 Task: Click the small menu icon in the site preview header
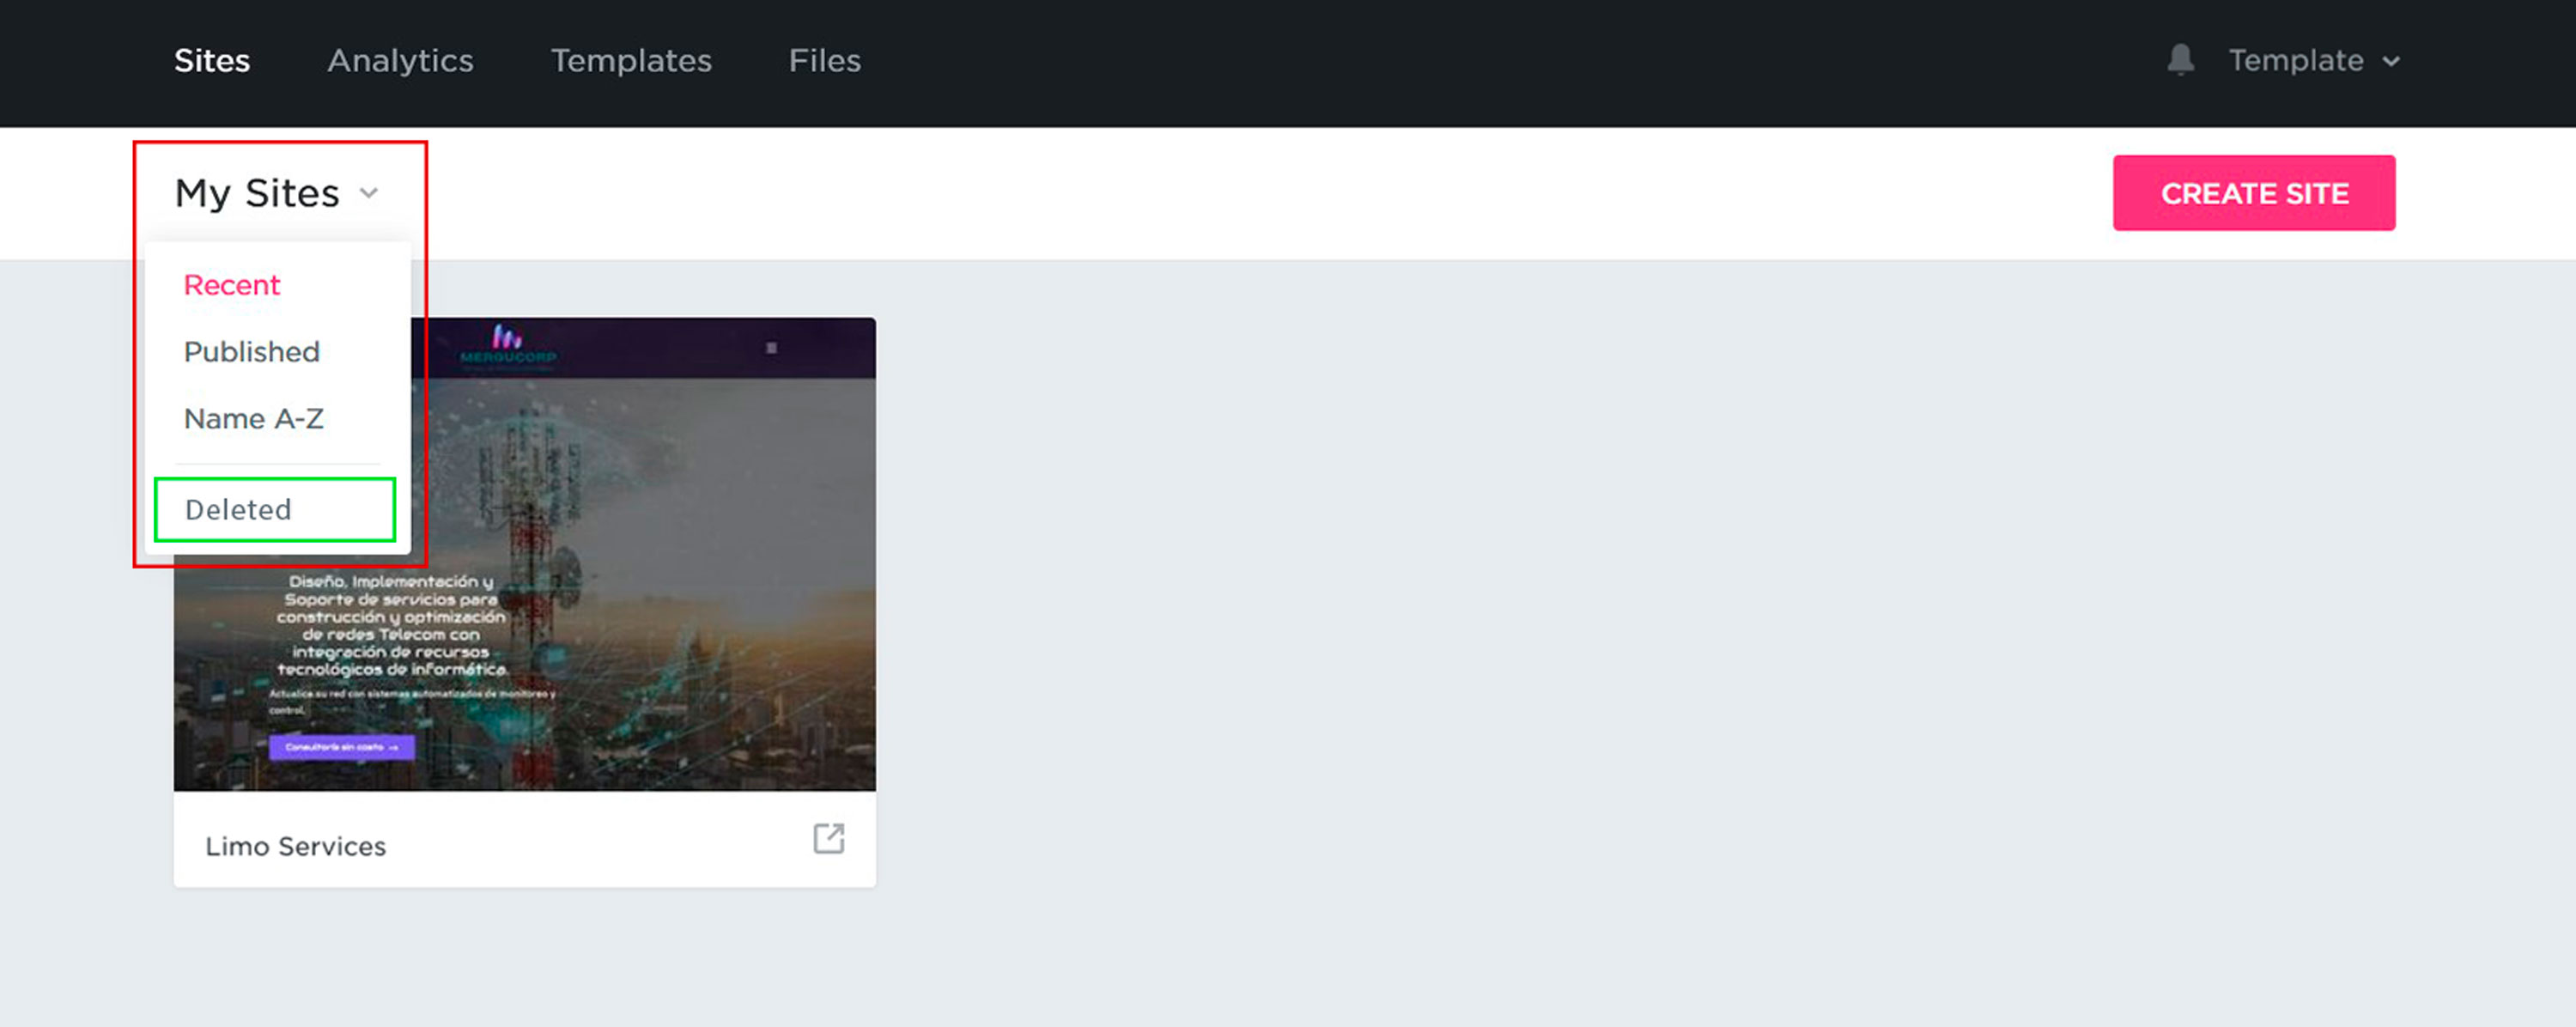[771, 348]
